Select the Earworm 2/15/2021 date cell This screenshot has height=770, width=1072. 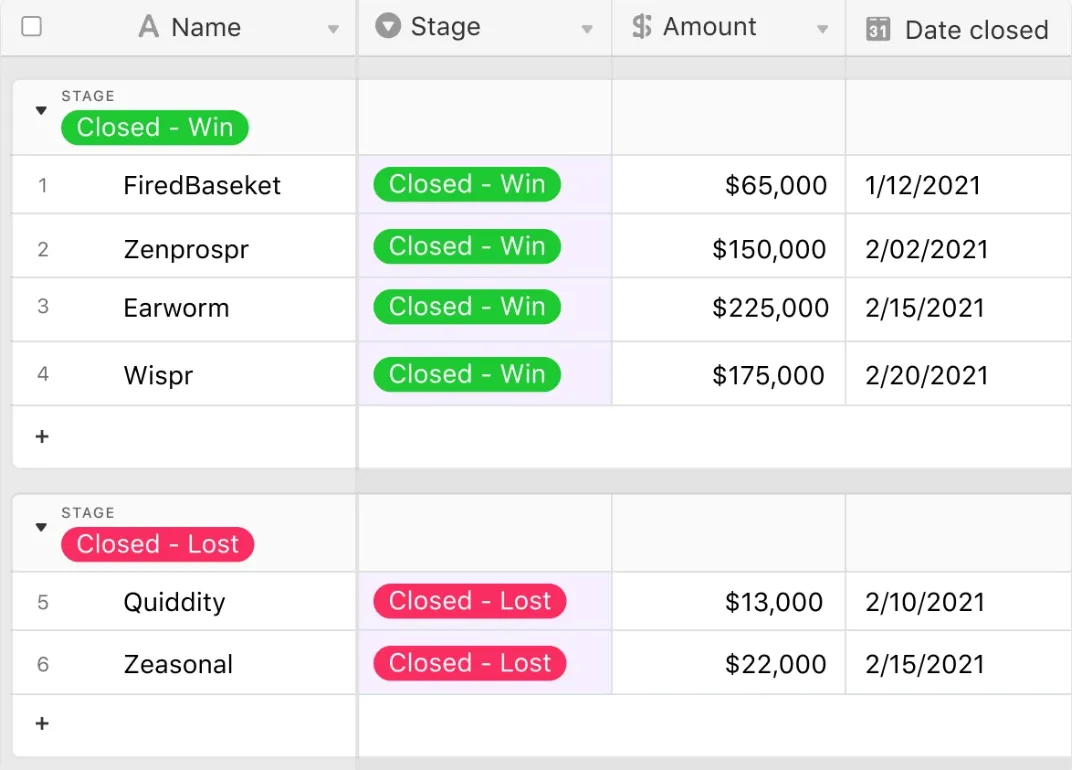point(959,309)
